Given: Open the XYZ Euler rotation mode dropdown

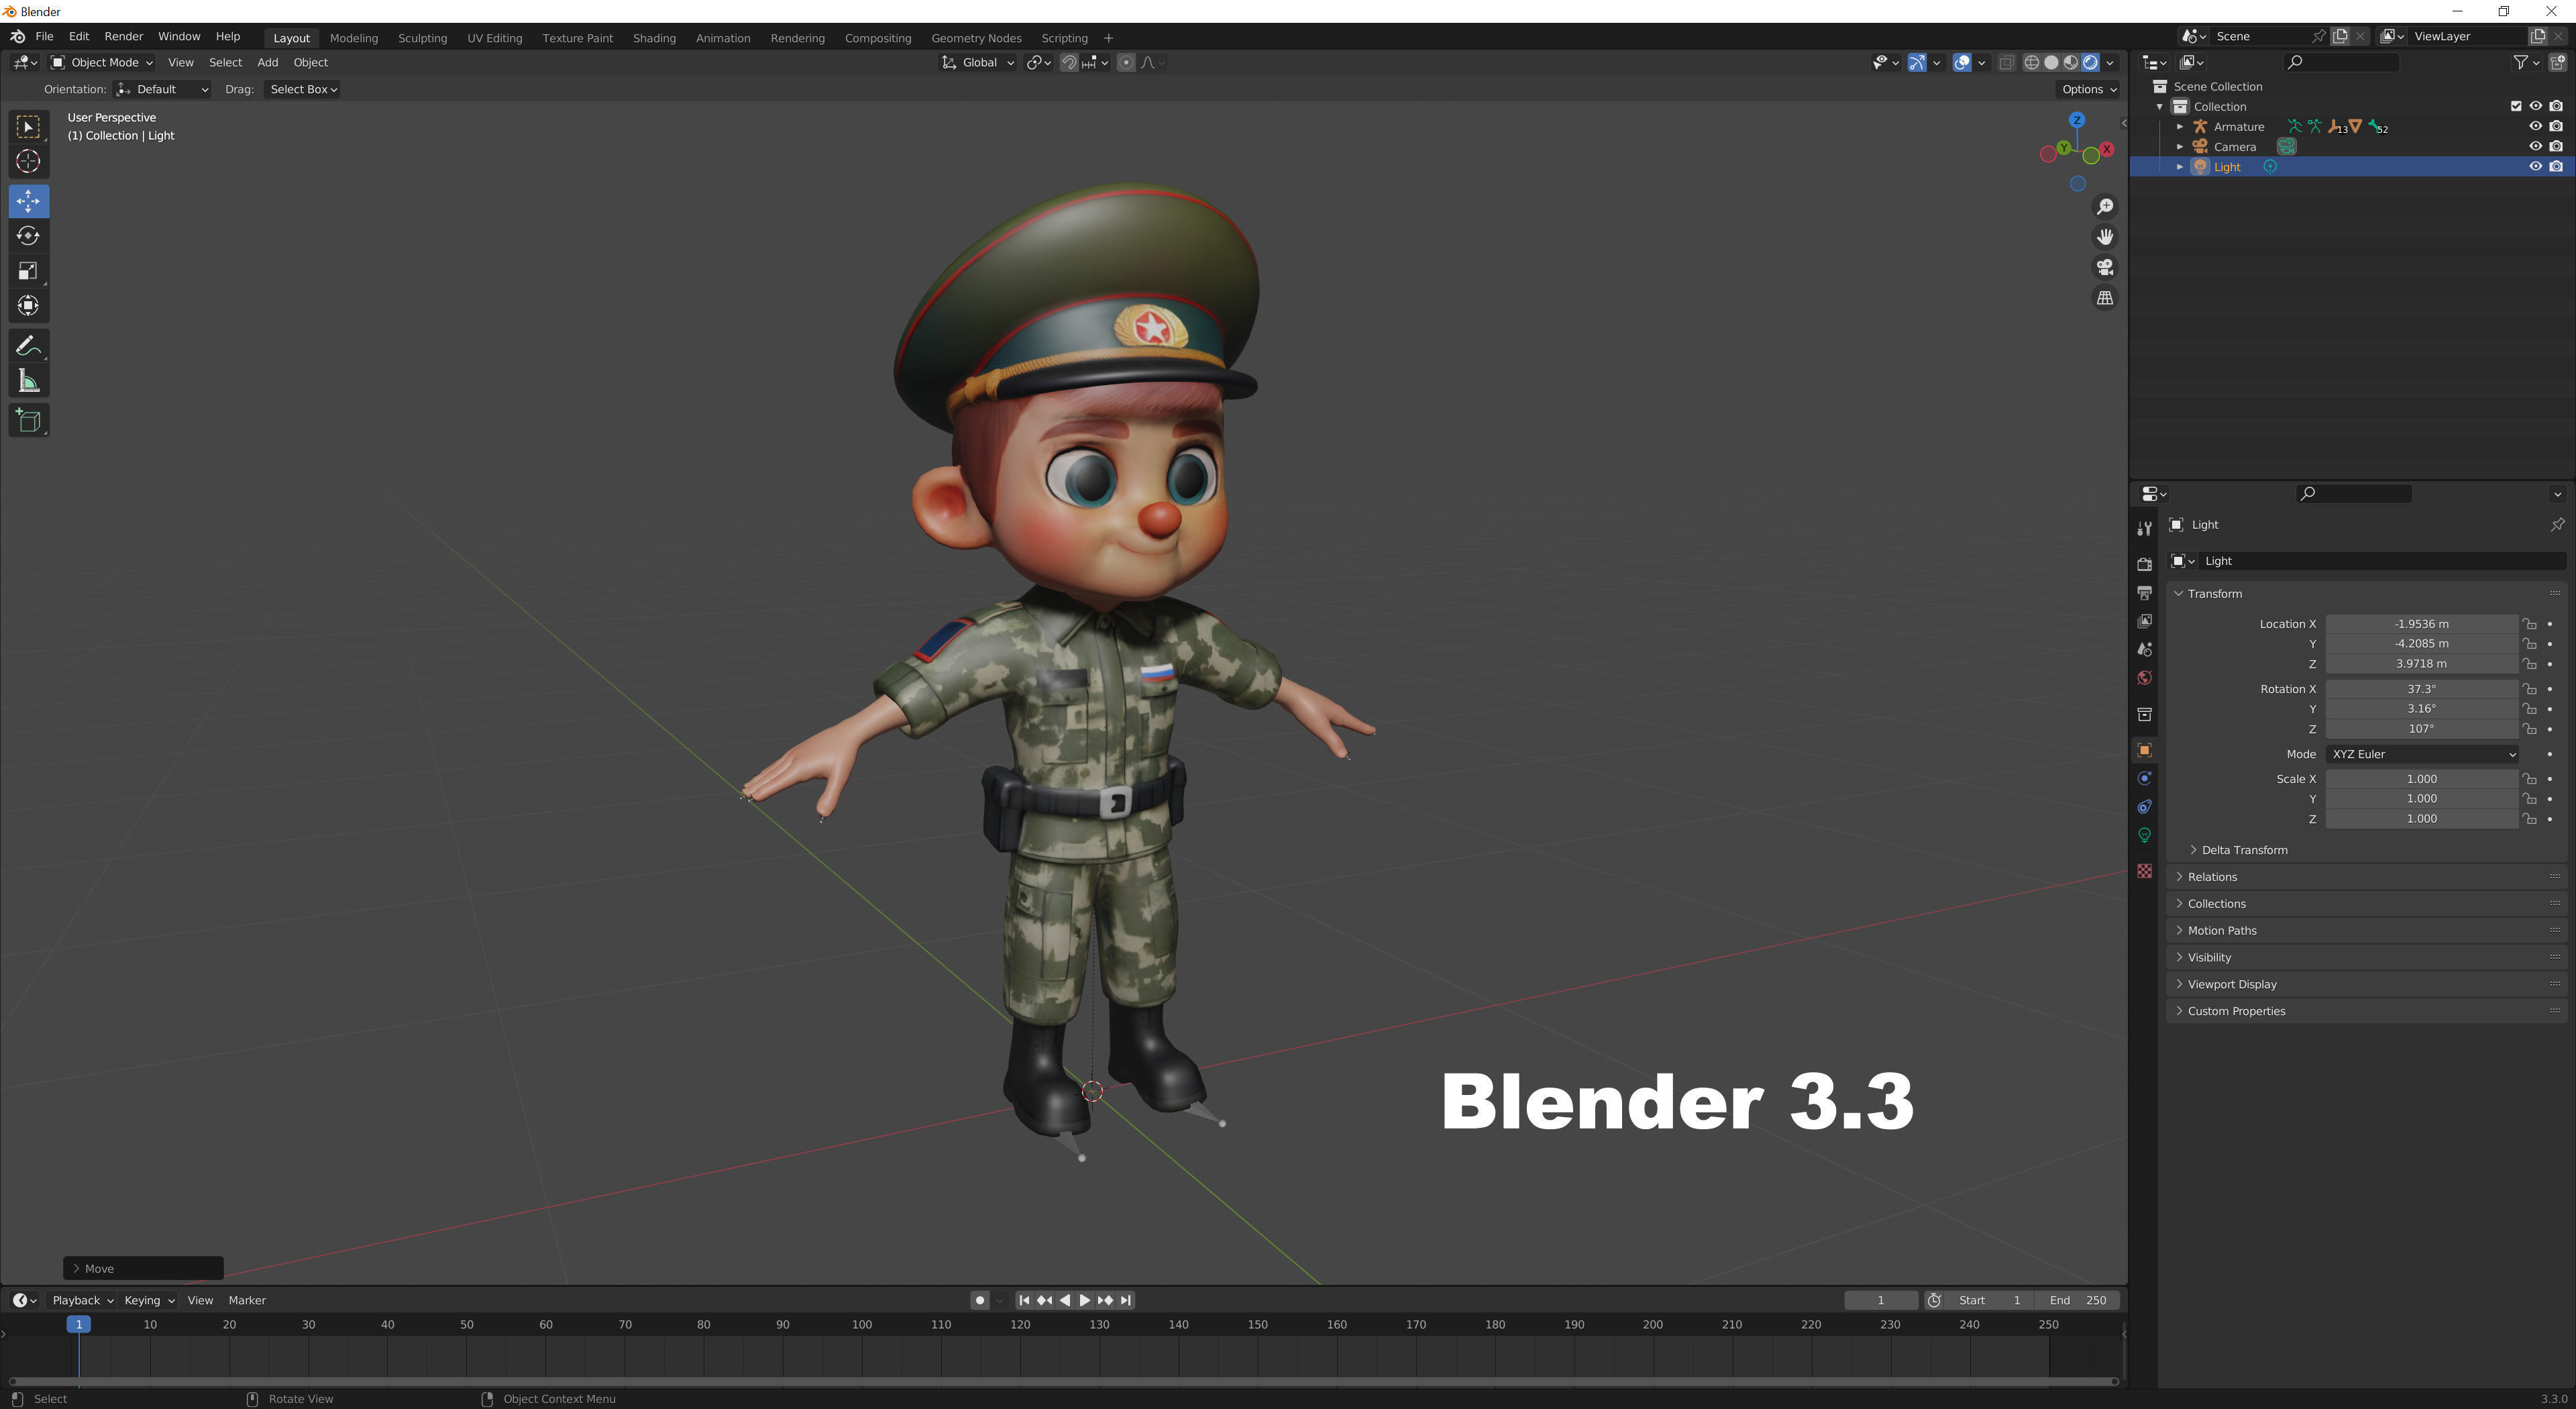Looking at the screenshot, I should tap(2421, 754).
